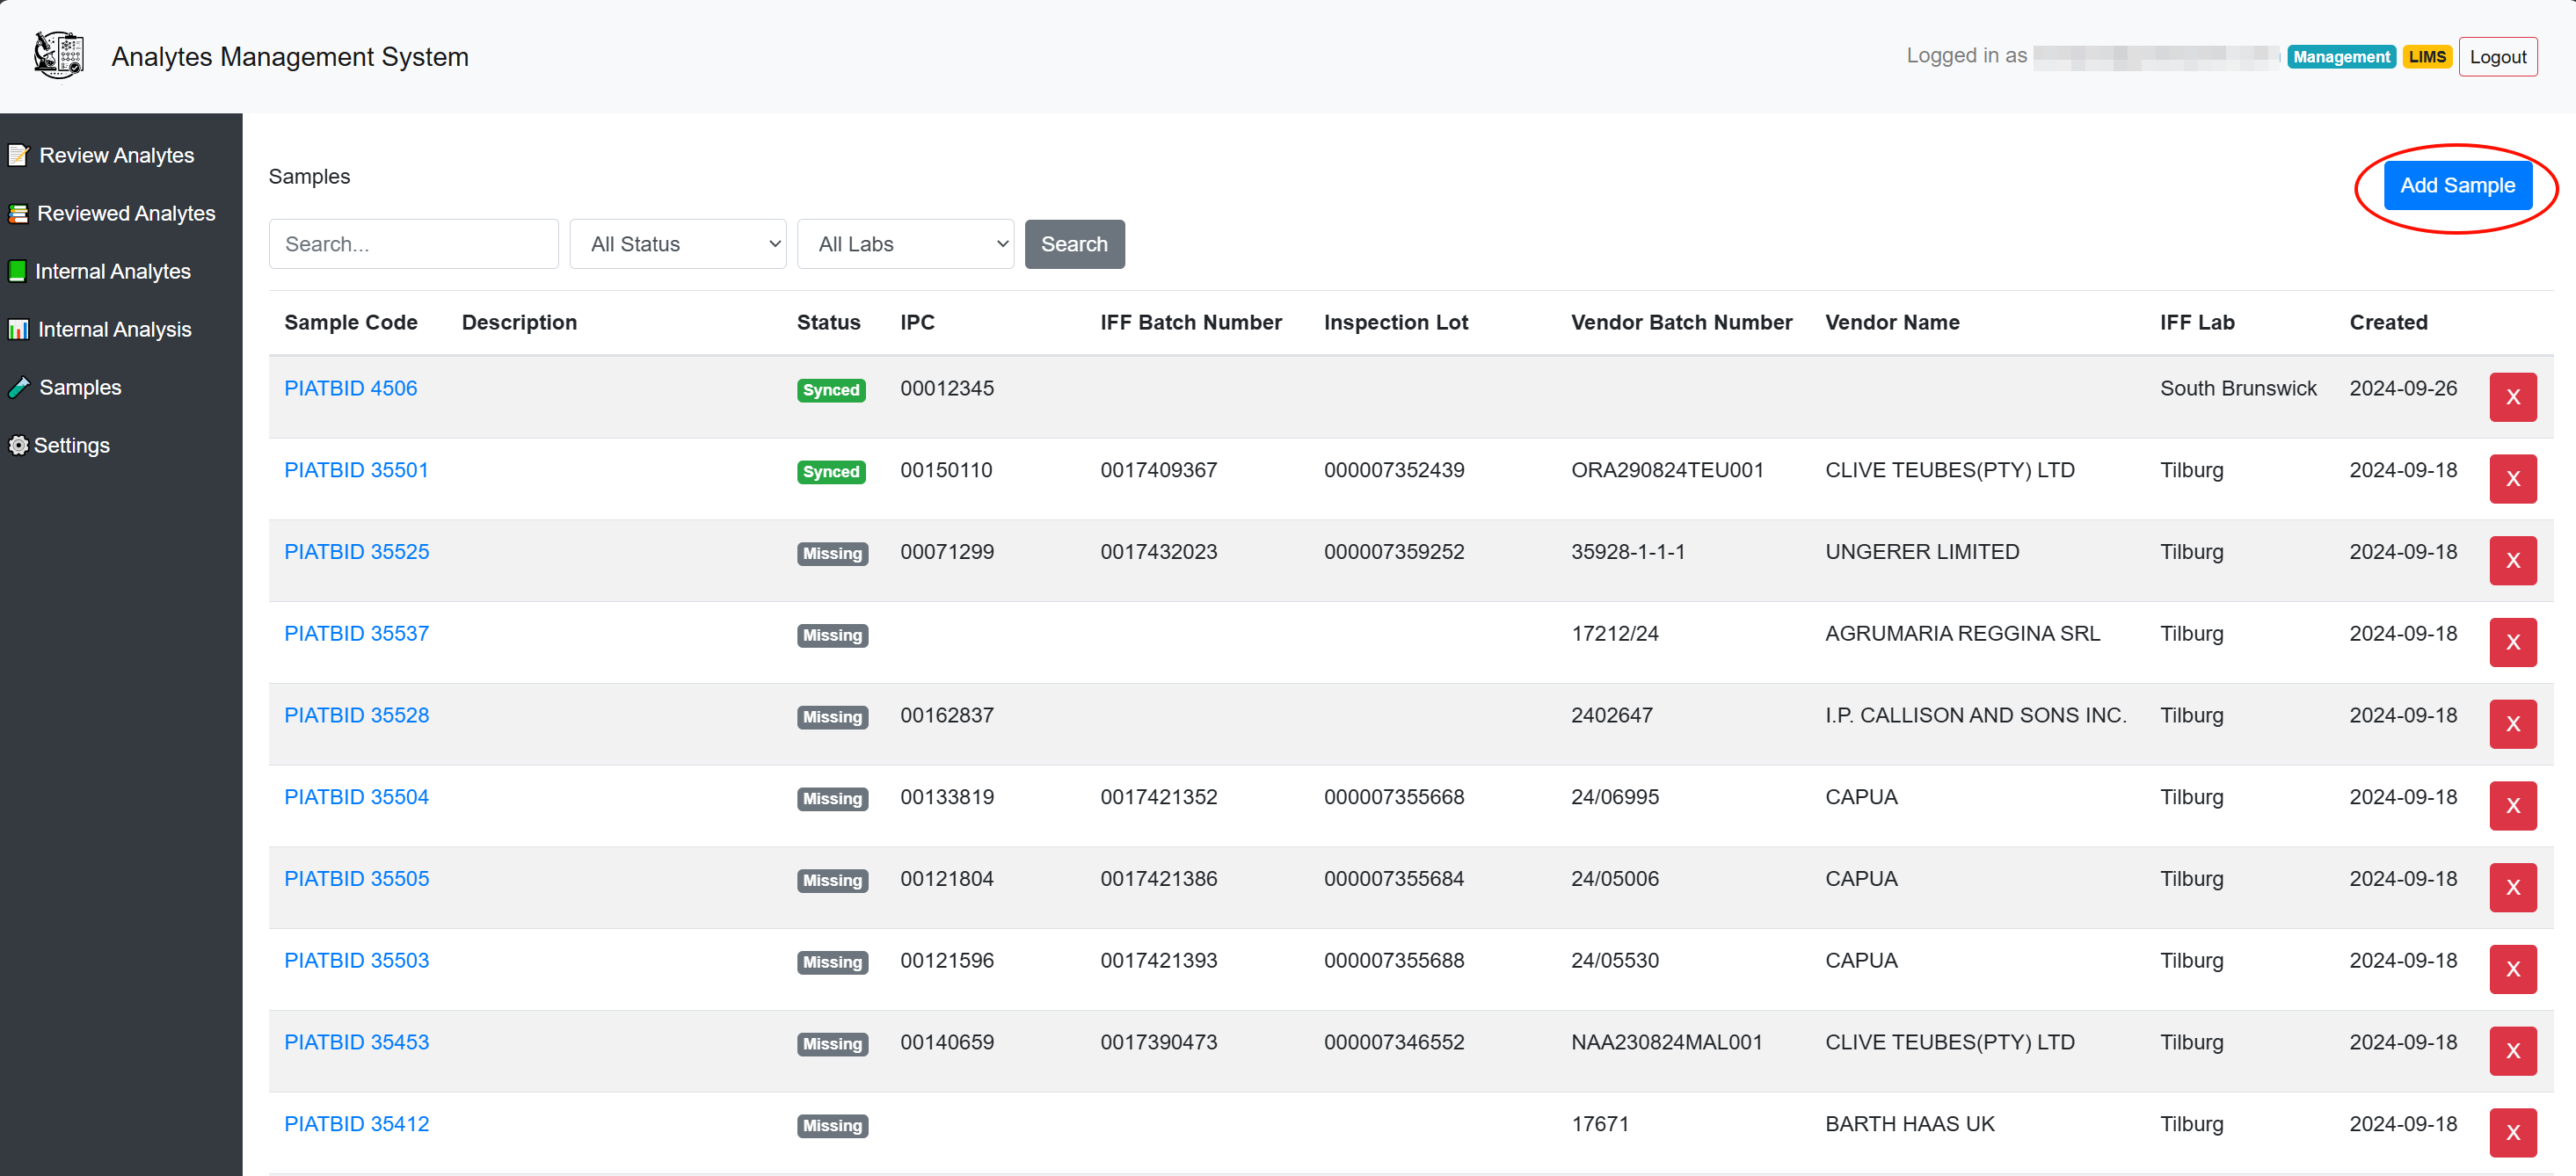This screenshot has height=1176, width=2576.
Task: Go to Reviewed Analytes menu item
Action: click(x=126, y=213)
